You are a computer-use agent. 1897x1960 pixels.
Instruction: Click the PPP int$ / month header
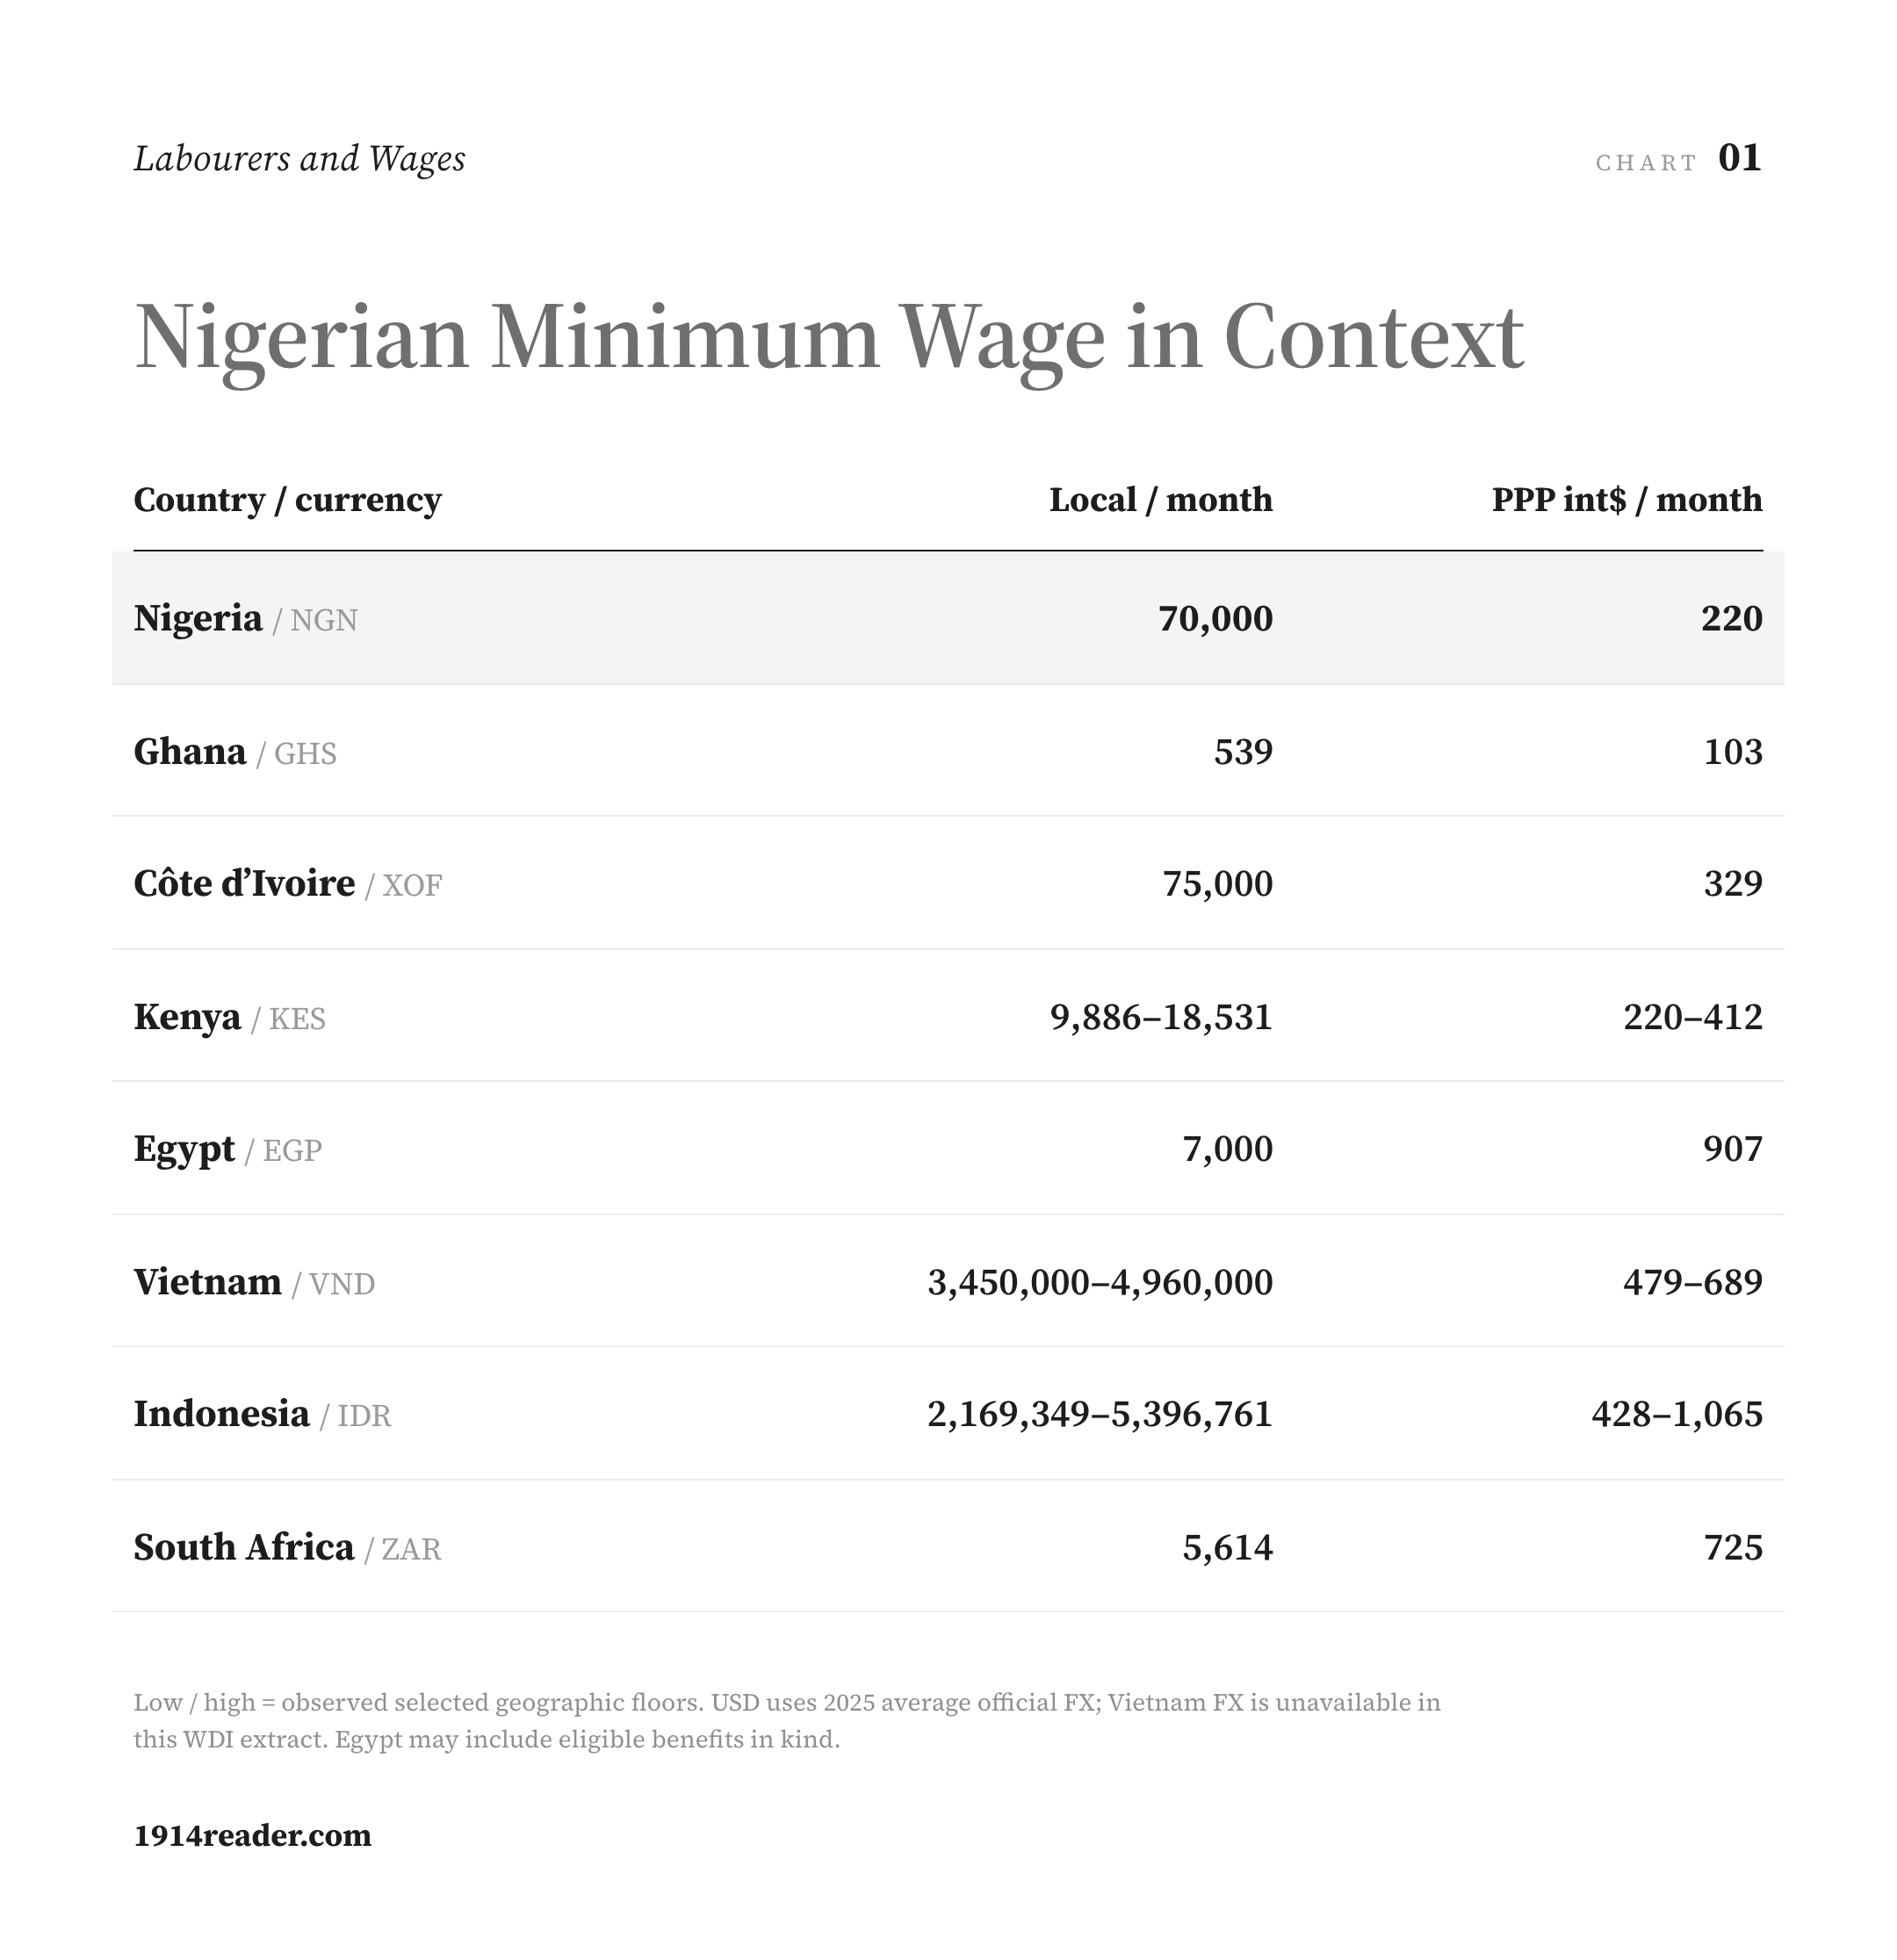tap(1627, 499)
